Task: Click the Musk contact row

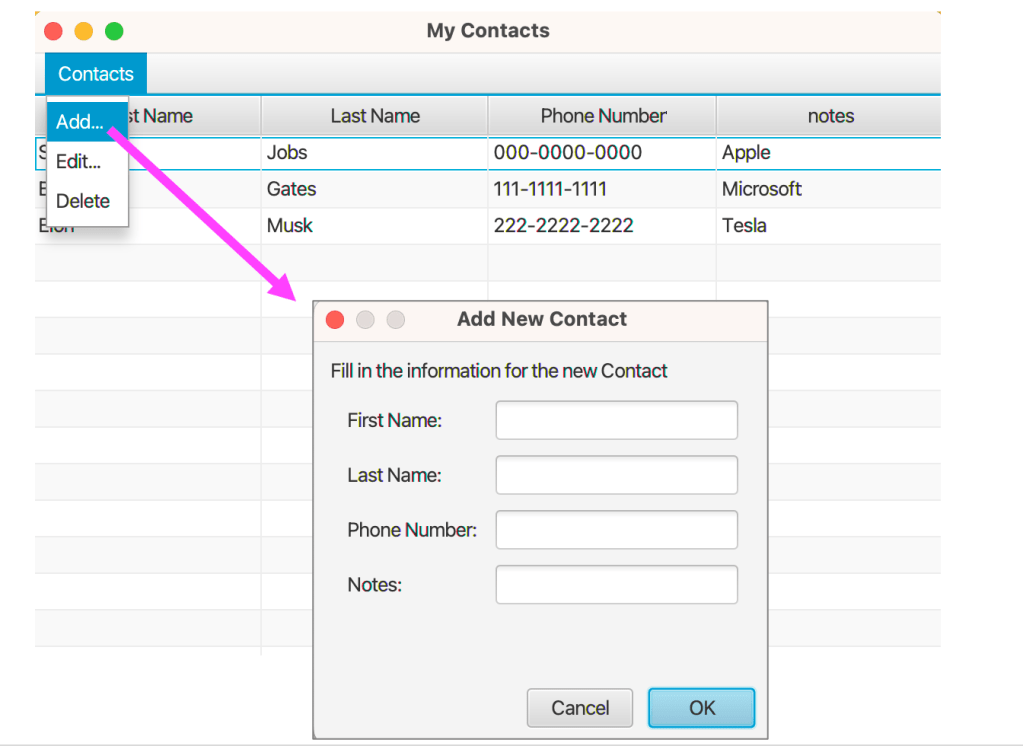Action: click(290, 225)
